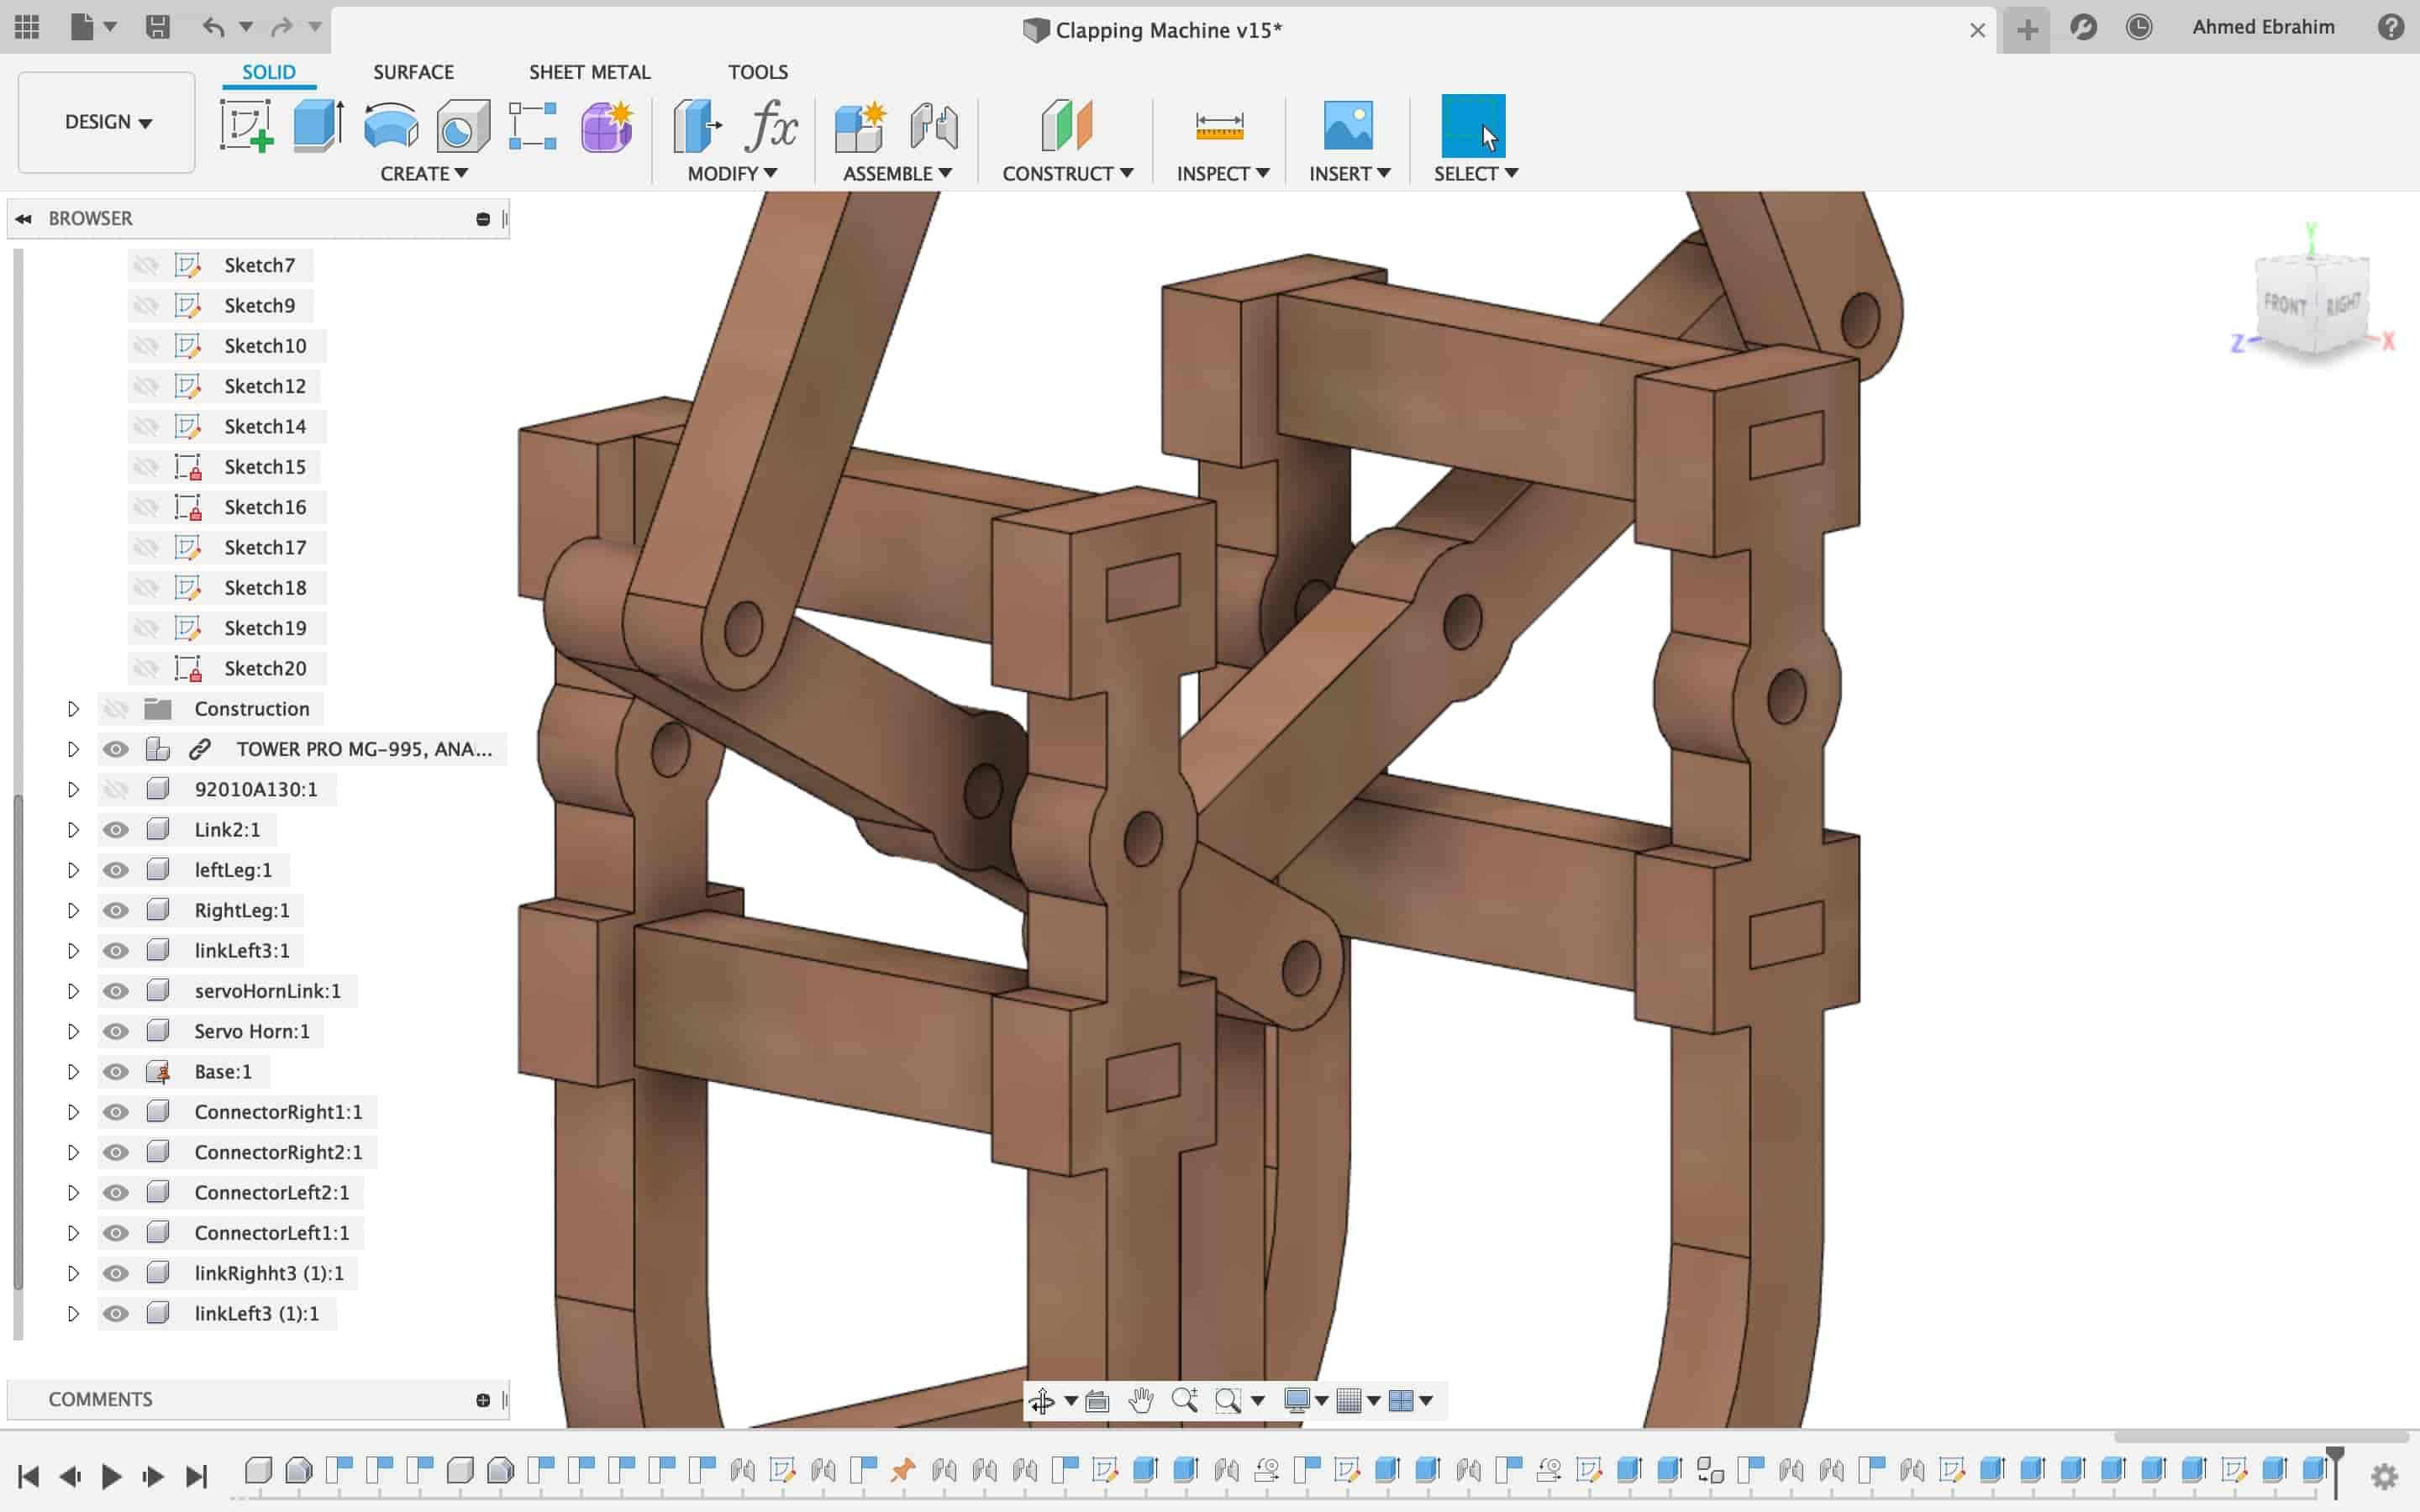Image resolution: width=2420 pixels, height=1512 pixels.
Task: Click the New Component icon
Action: (x=861, y=126)
